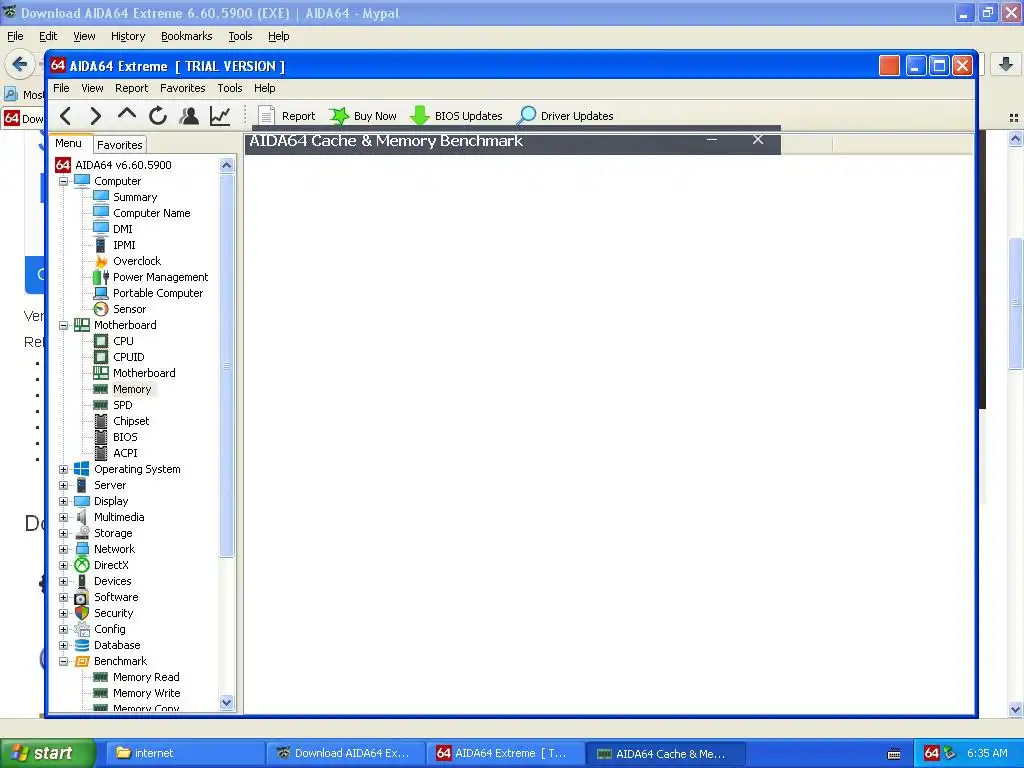The image size is (1024, 768).
Task: Click the Report toolbar button
Action: tap(287, 116)
